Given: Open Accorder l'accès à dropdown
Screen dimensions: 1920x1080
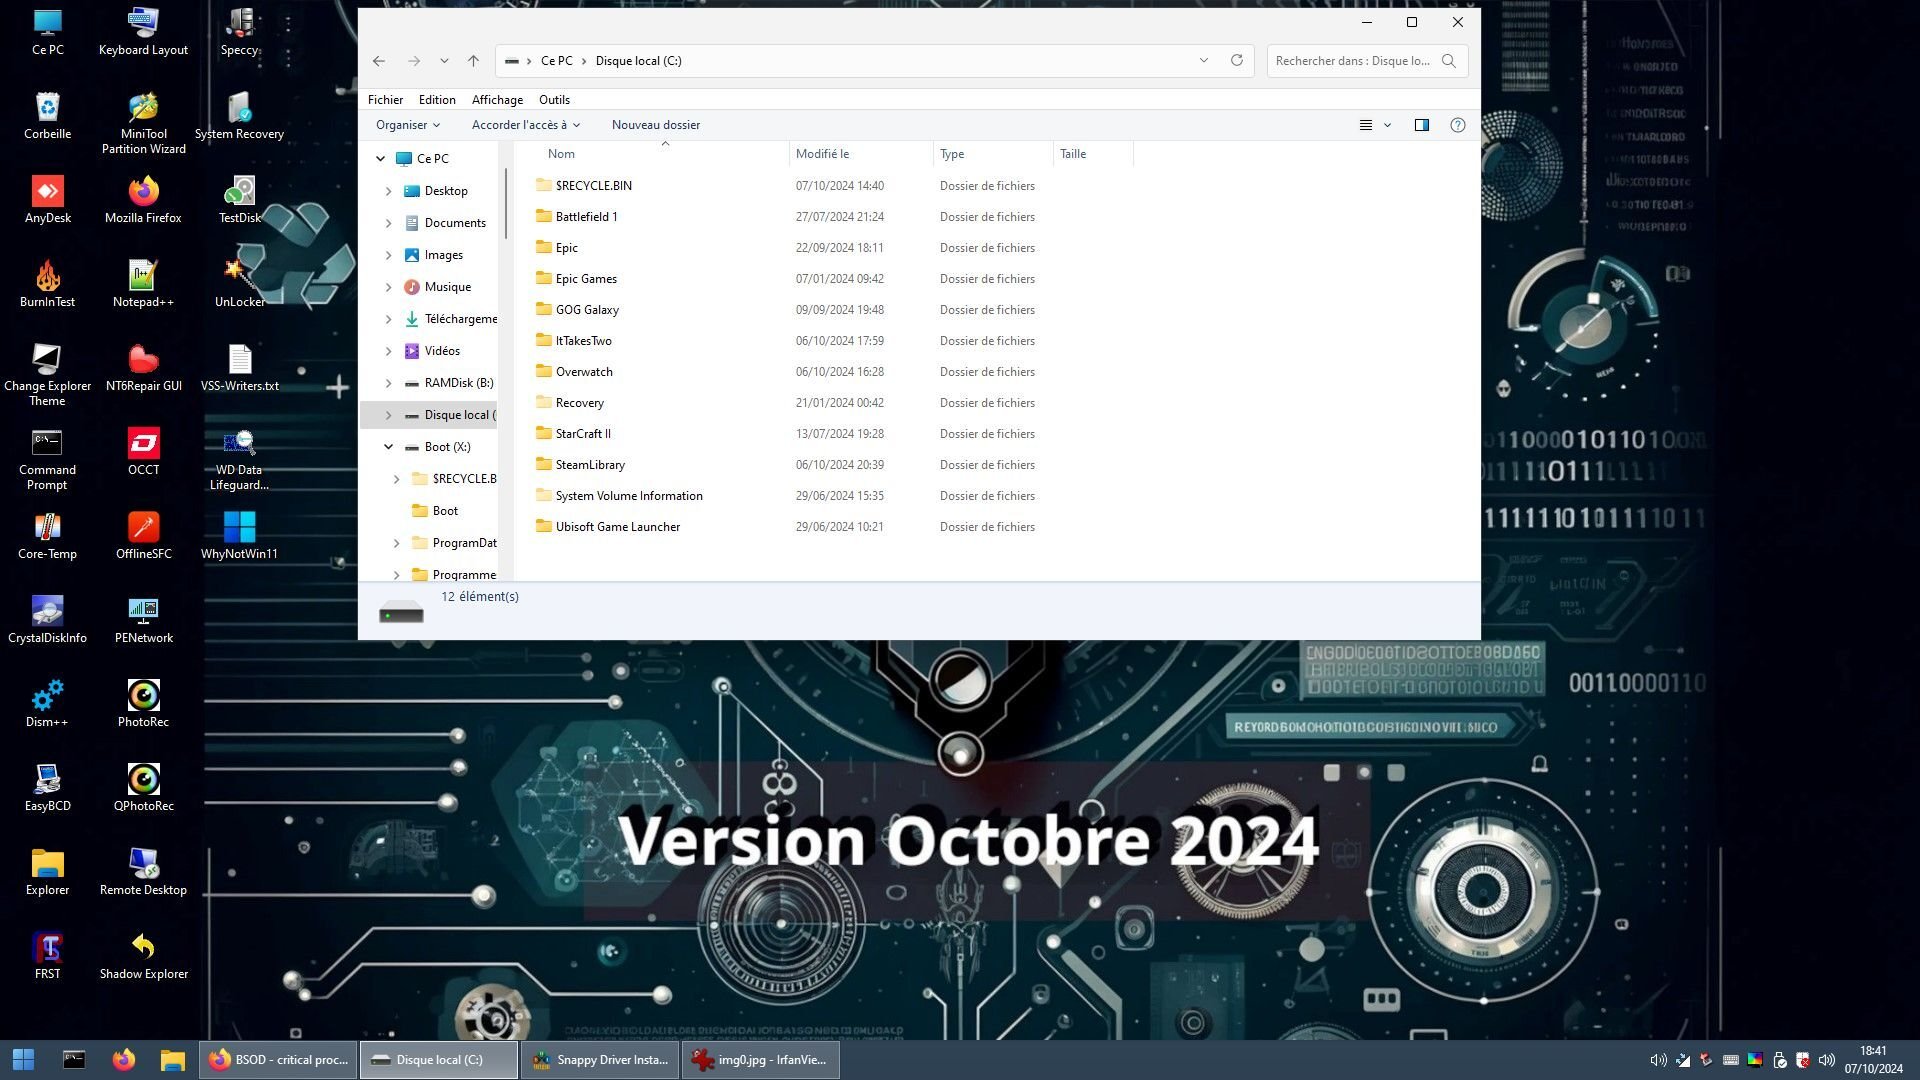Looking at the screenshot, I should point(526,125).
